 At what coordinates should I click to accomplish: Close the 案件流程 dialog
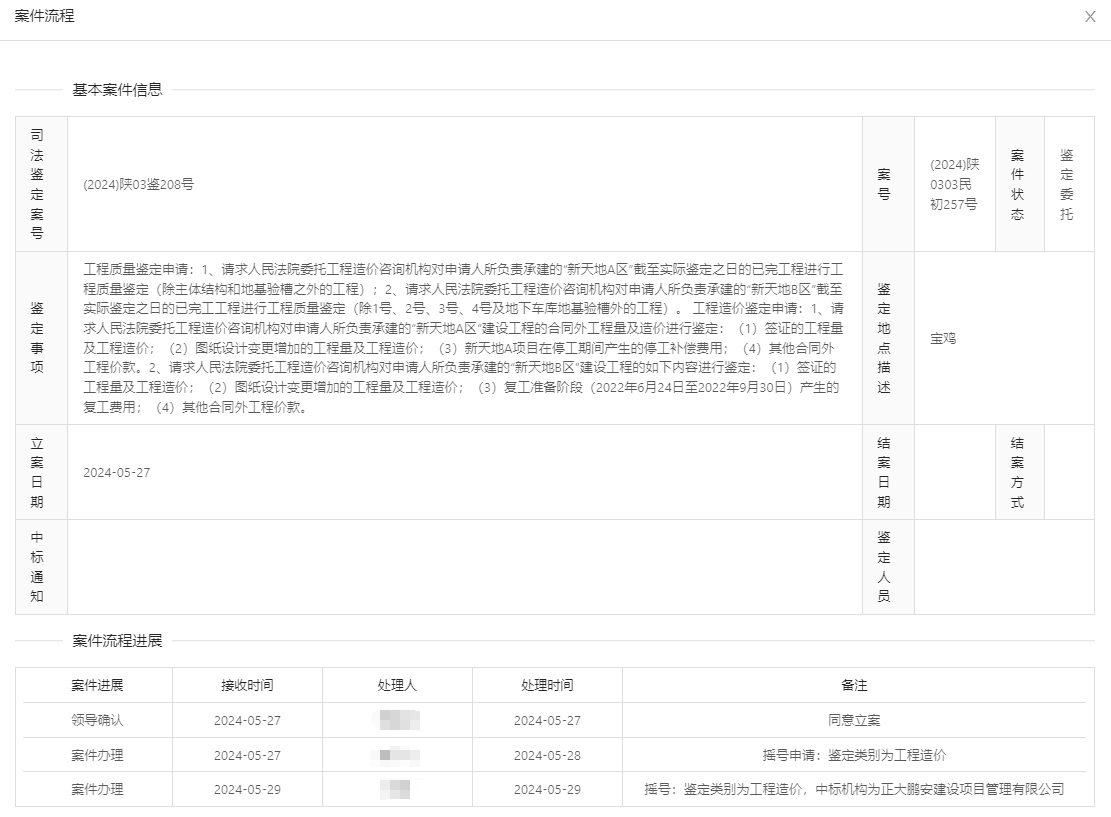click(1090, 17)
